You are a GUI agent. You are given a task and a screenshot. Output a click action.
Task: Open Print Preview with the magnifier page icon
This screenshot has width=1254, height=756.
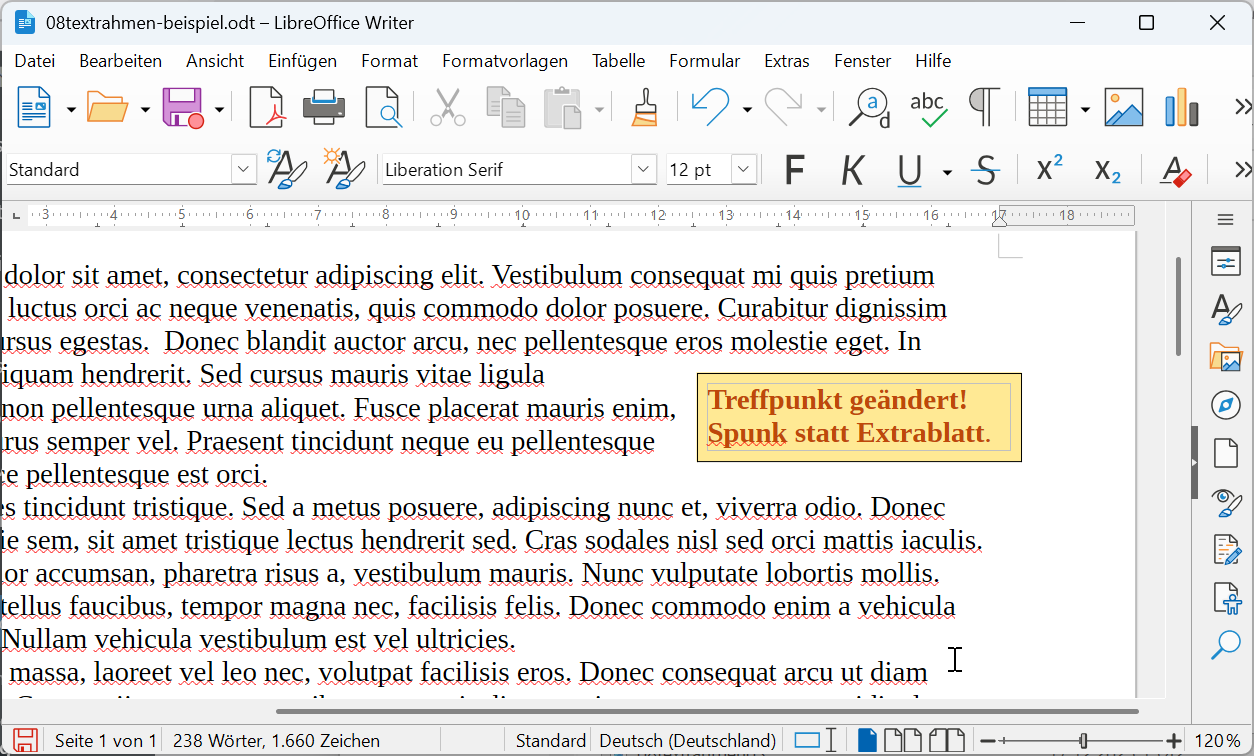(x=382, y=108)
